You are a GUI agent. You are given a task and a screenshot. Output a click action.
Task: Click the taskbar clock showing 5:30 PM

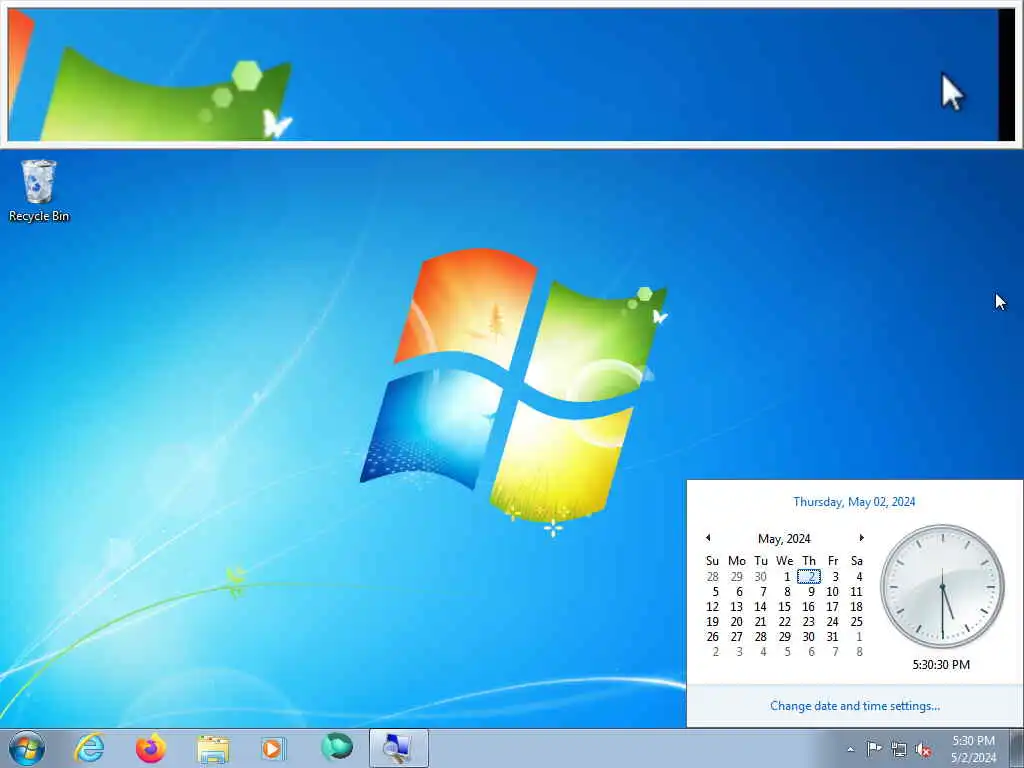[x=973, y=749]
